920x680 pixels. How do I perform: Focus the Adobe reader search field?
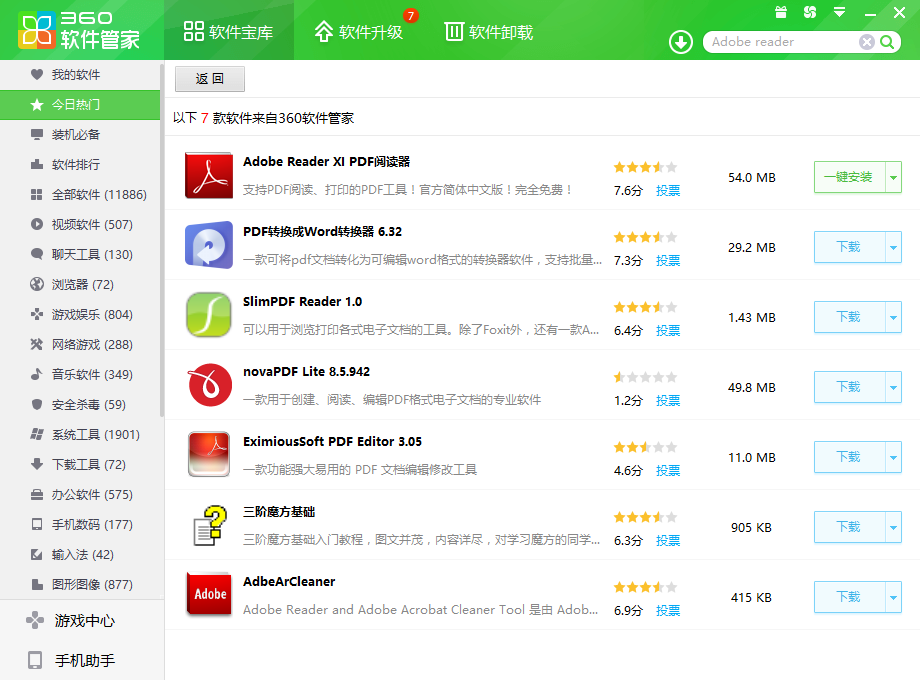coord(782,42)
